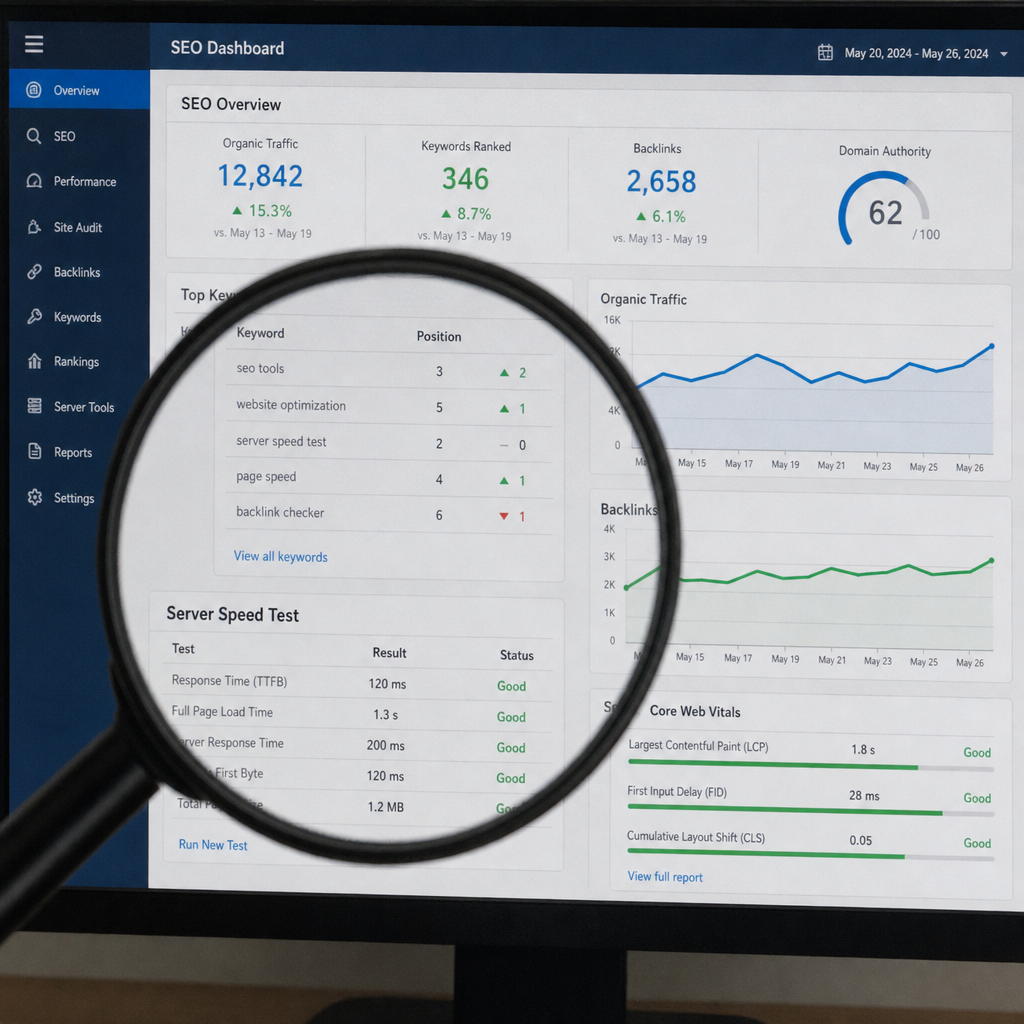The height and width of the screenshot is (1024, 1024).
Task: Click the 'server speed test' keyword row
Action: [x=389, y=443]
